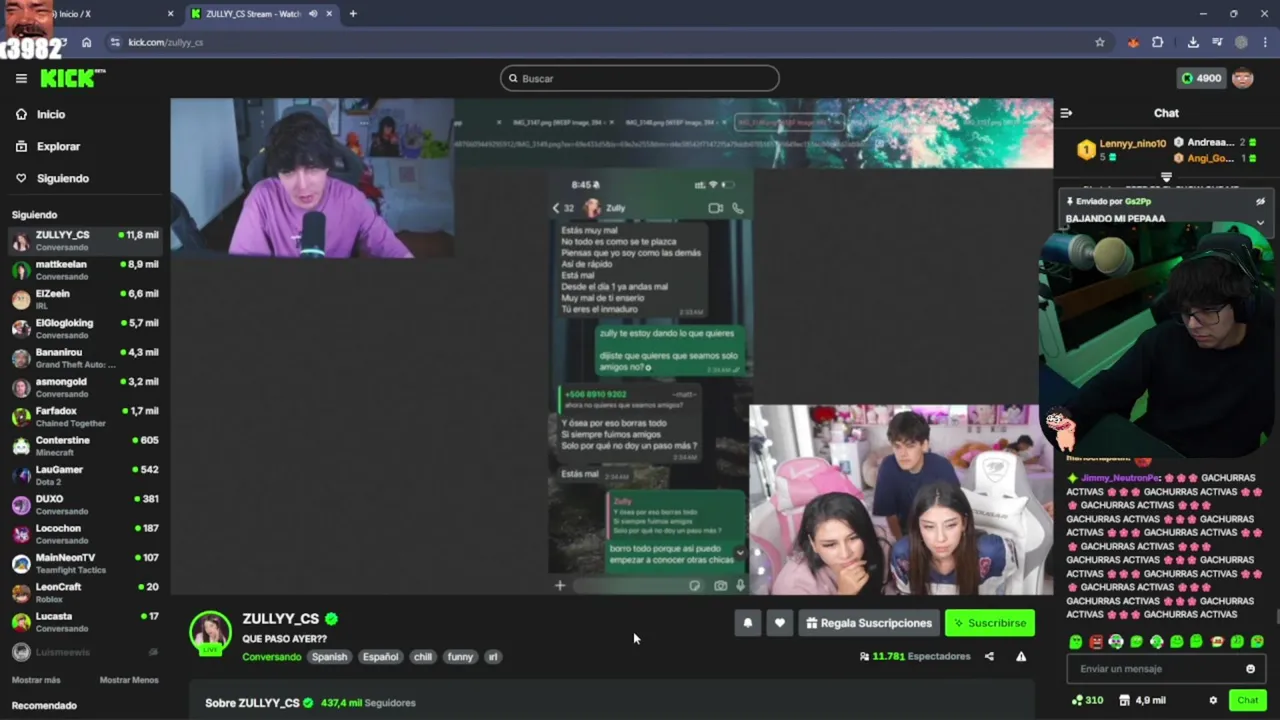Image resolution: width=1280 pixels, height=720 pixels.
Task: Open the MetaMask fox extension
Action: pos(1133,42)
